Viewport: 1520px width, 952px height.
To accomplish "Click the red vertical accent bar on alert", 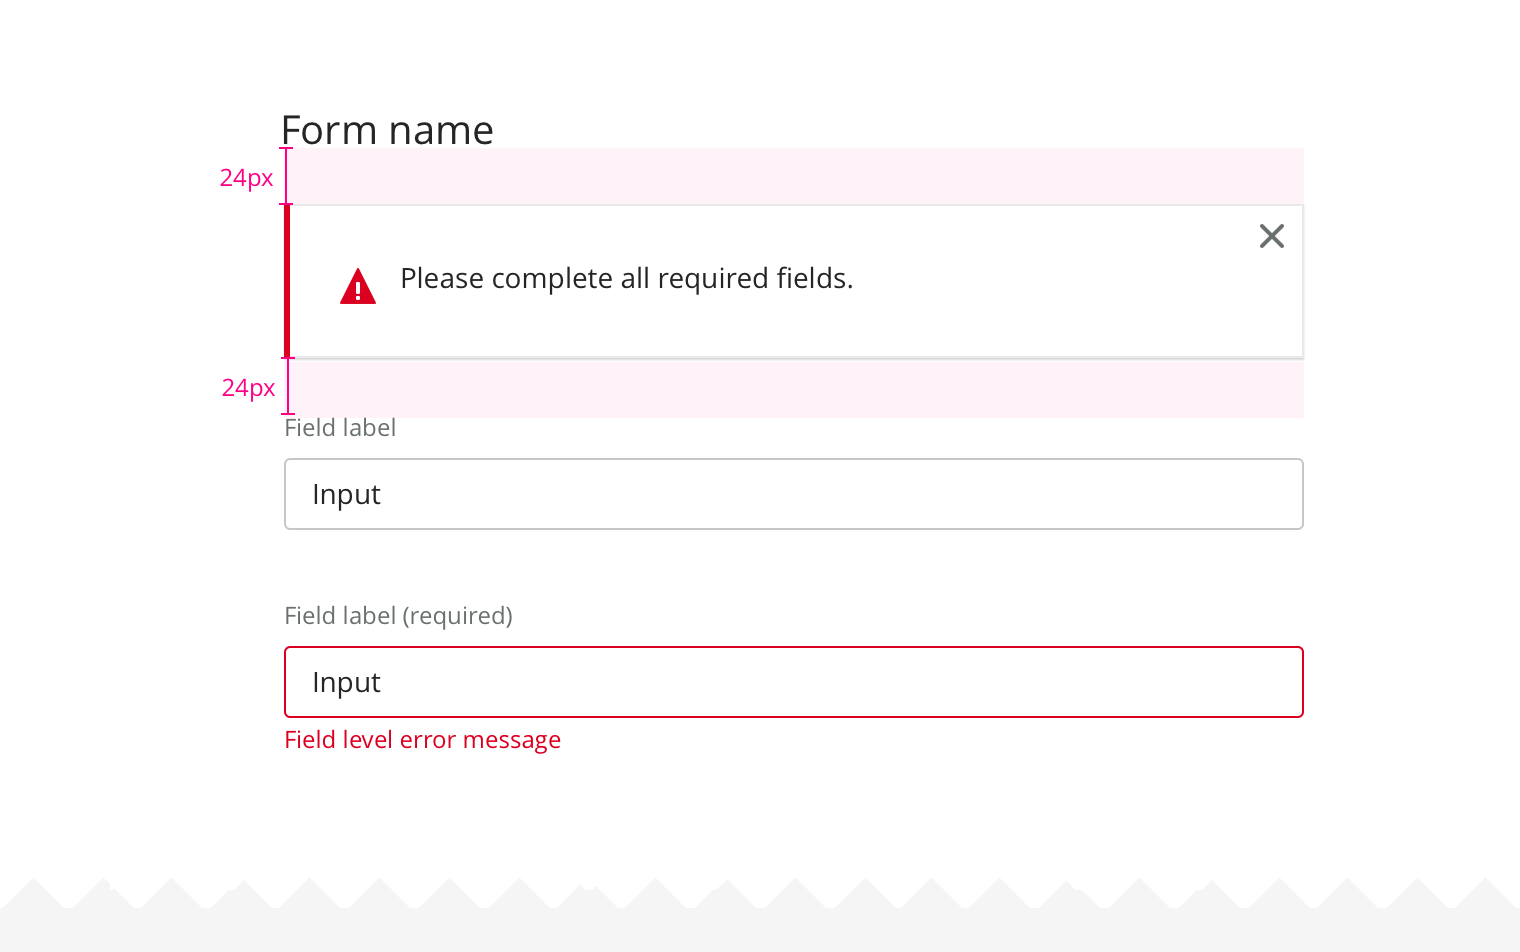I will pyautogui.click(x=288, y=281).
